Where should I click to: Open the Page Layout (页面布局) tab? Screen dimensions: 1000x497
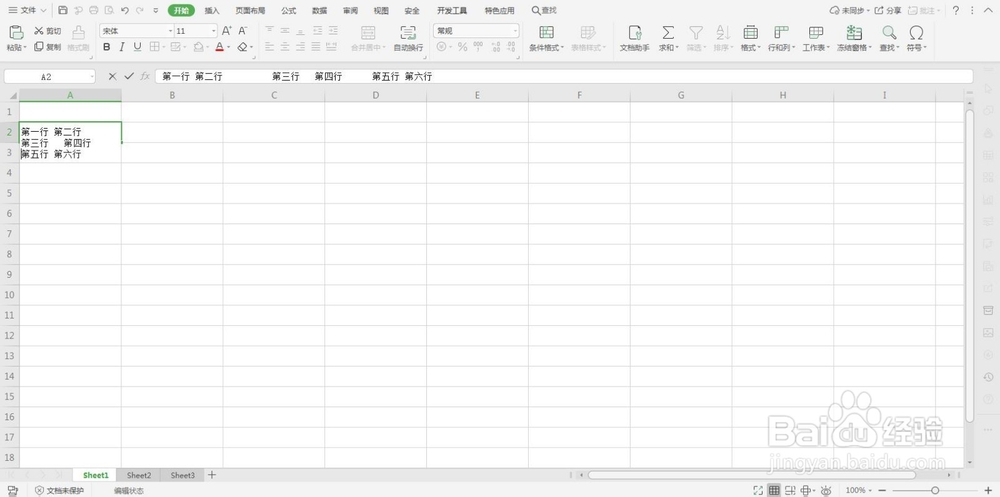[x=250, y=10]
